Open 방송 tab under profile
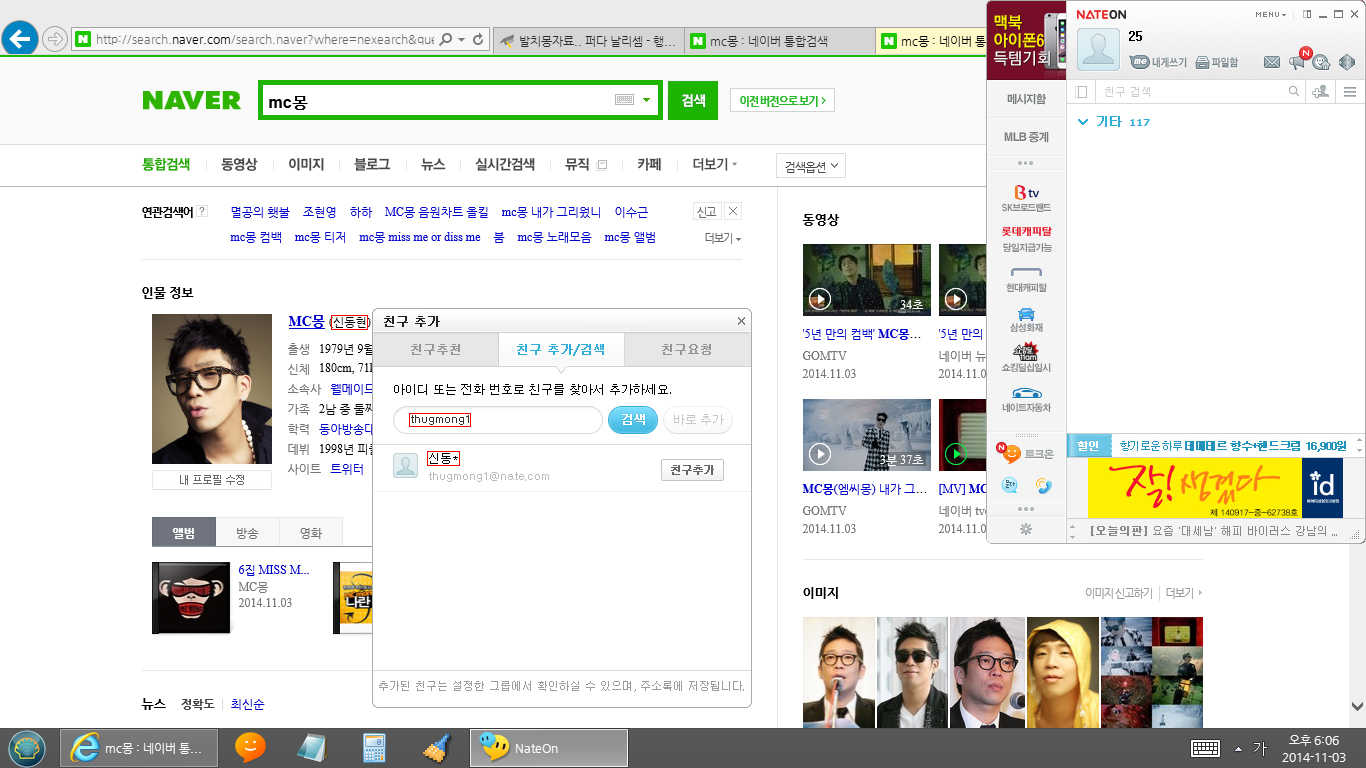 (x=247, y=532)
